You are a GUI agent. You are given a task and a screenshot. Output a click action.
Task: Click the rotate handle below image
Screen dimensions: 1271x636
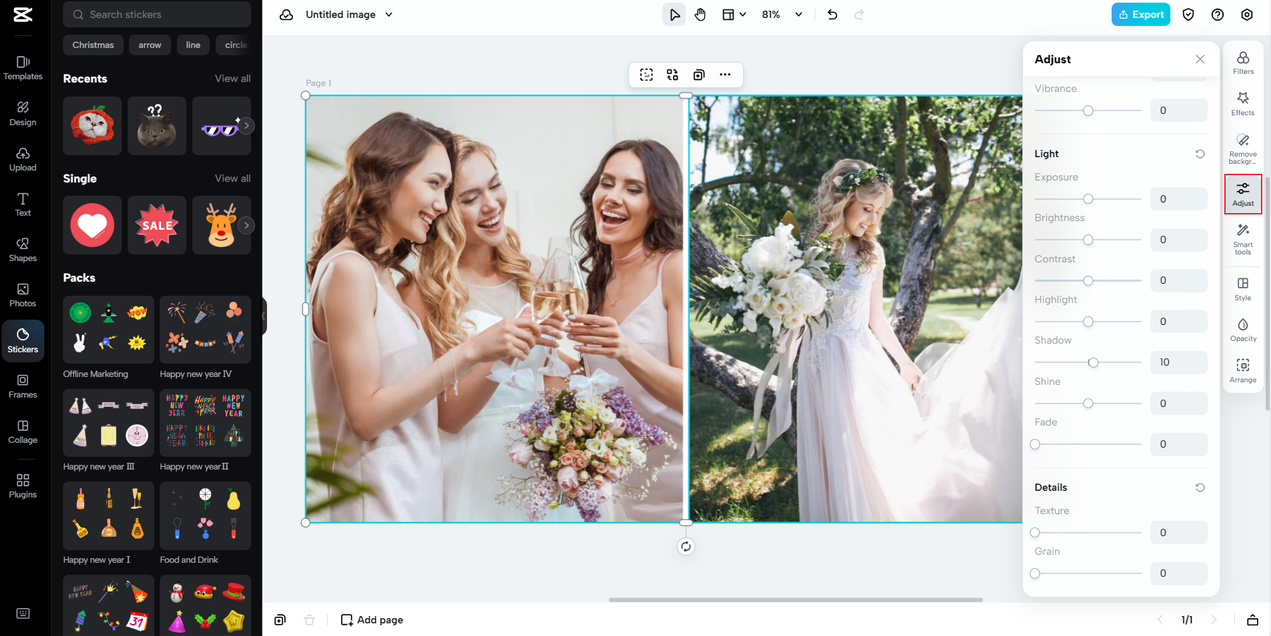click(x=685, y=547)
